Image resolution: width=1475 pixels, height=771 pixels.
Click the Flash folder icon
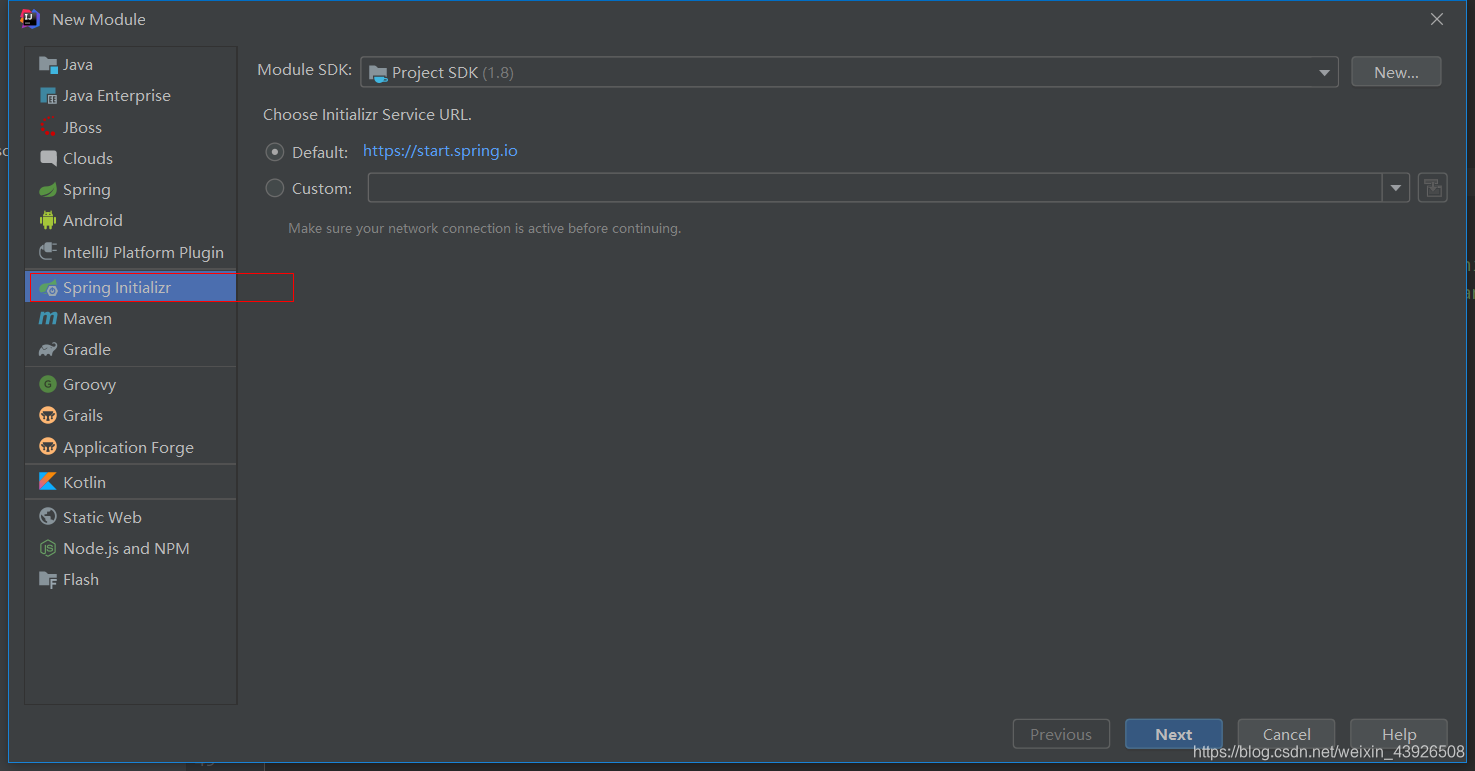[48, 580]
